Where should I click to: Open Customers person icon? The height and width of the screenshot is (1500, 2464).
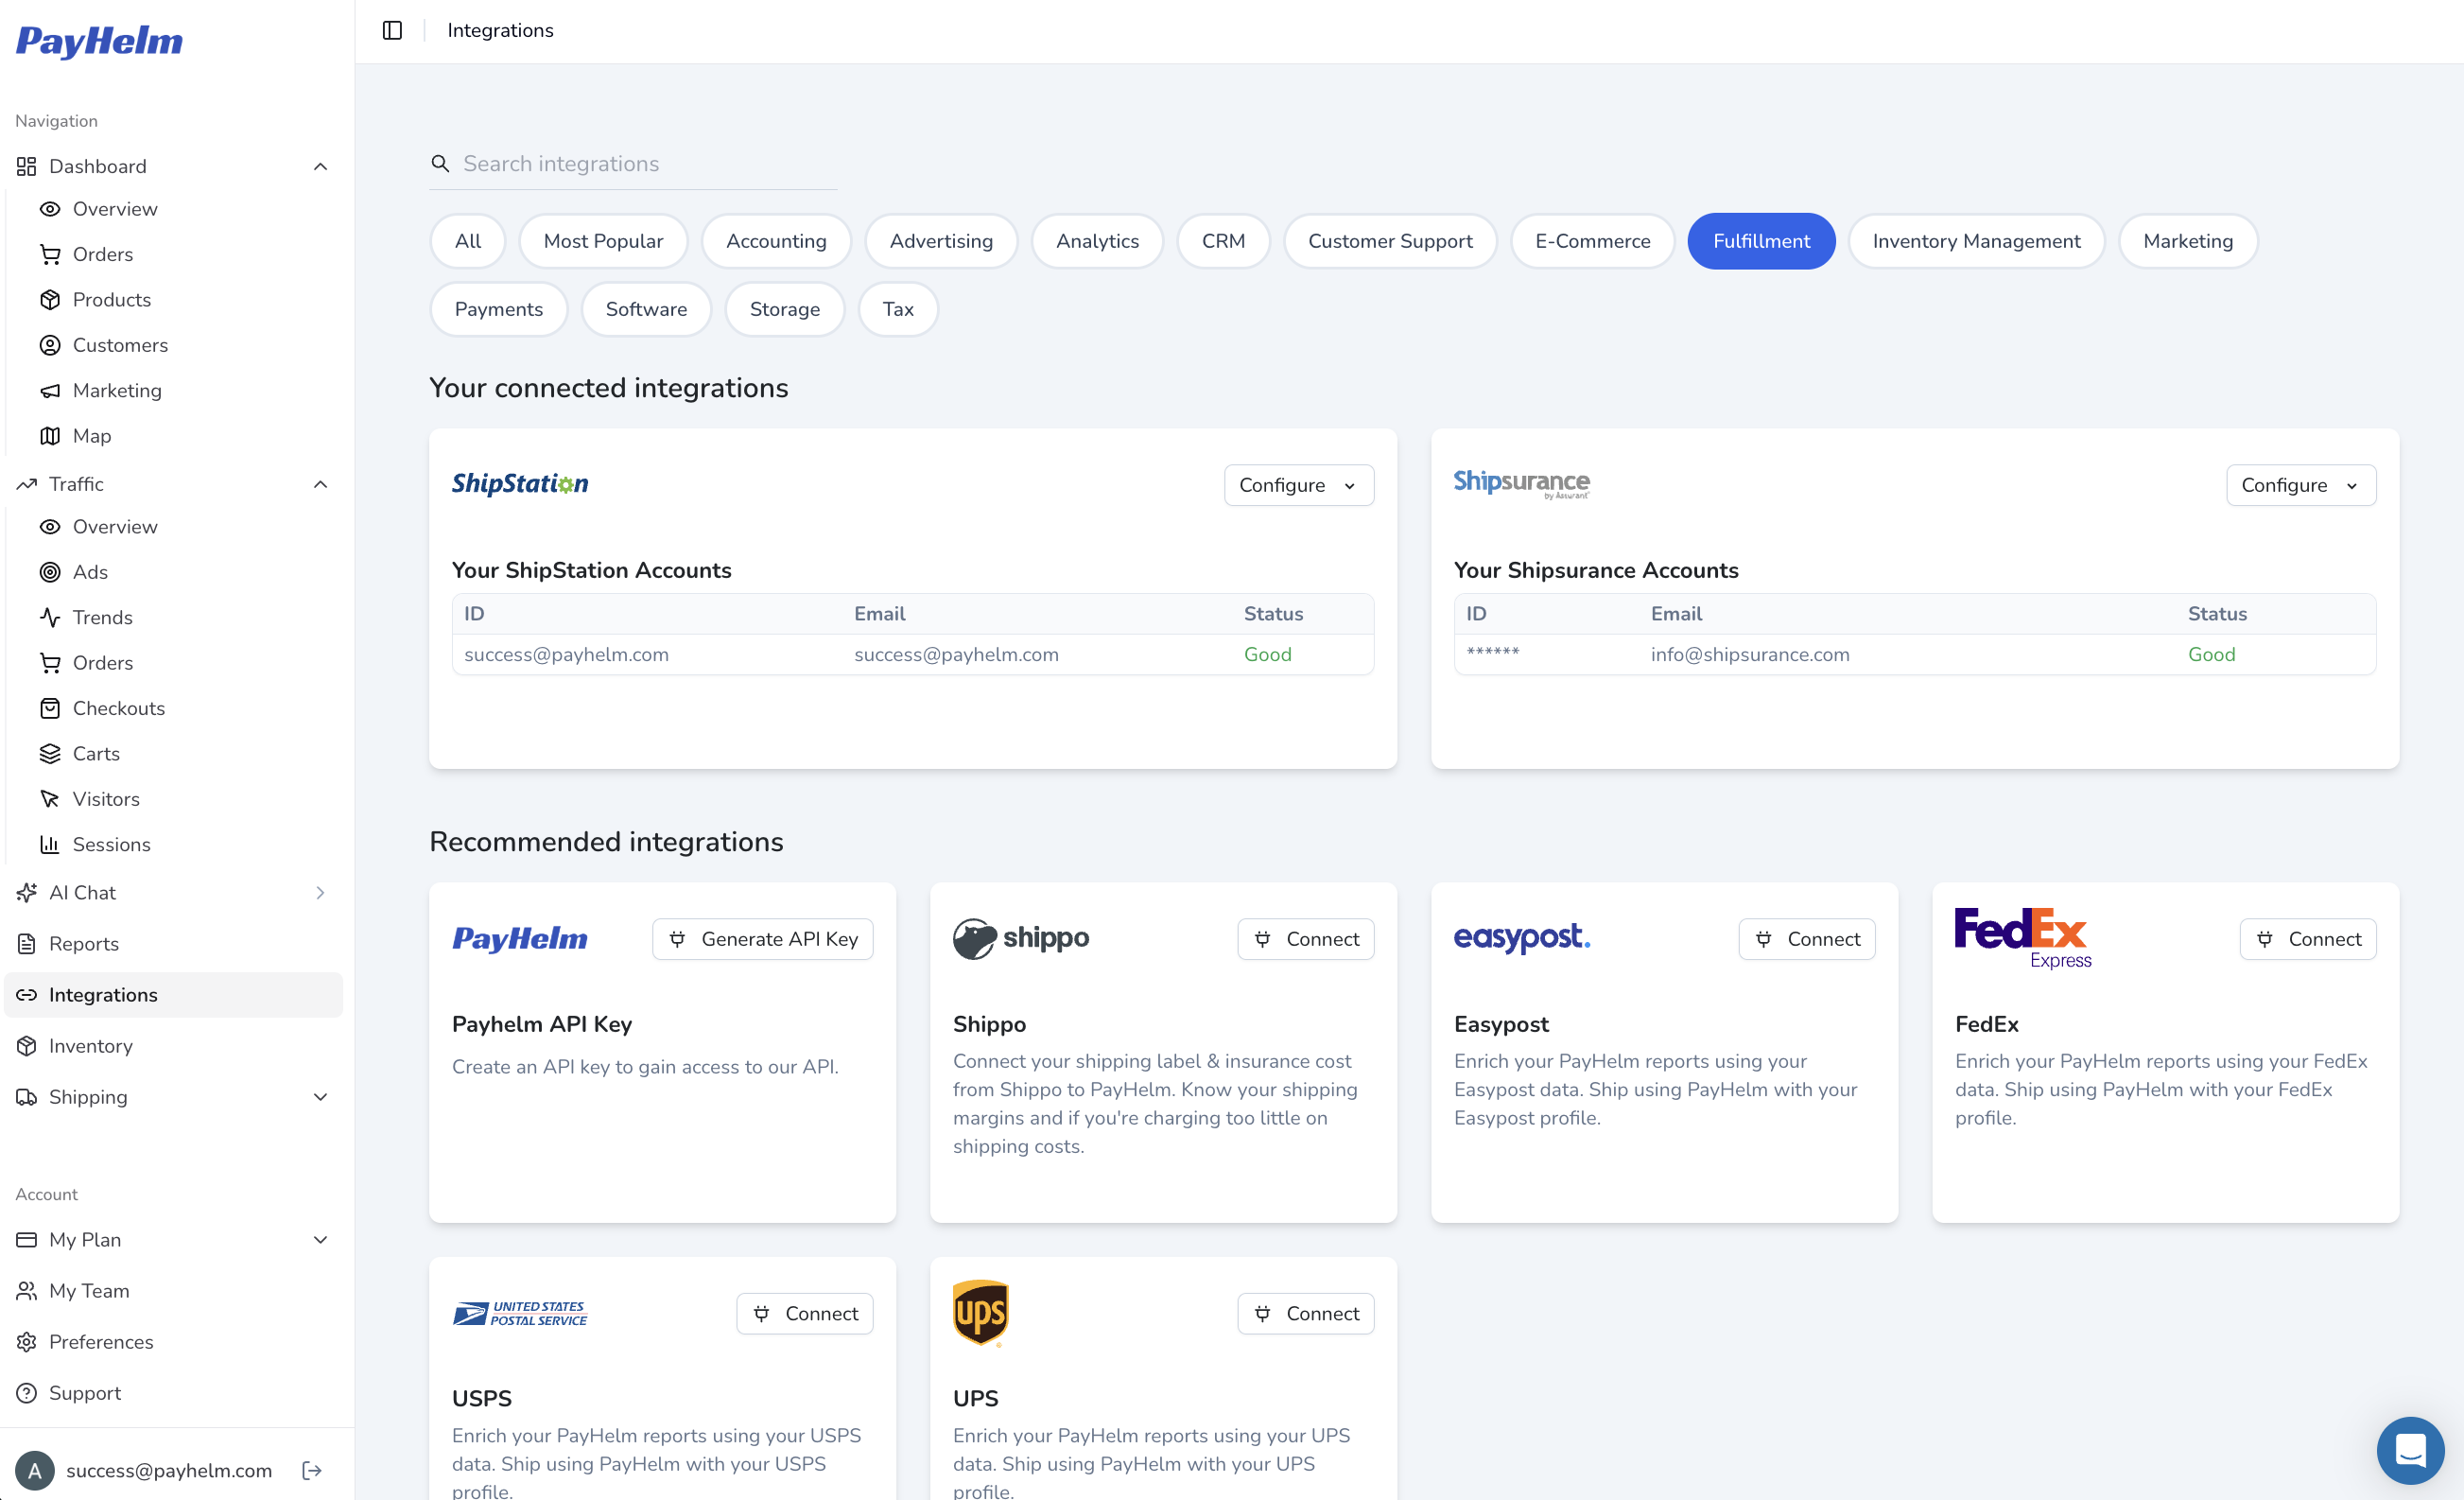pyautogui.click(x=50, y=345)
